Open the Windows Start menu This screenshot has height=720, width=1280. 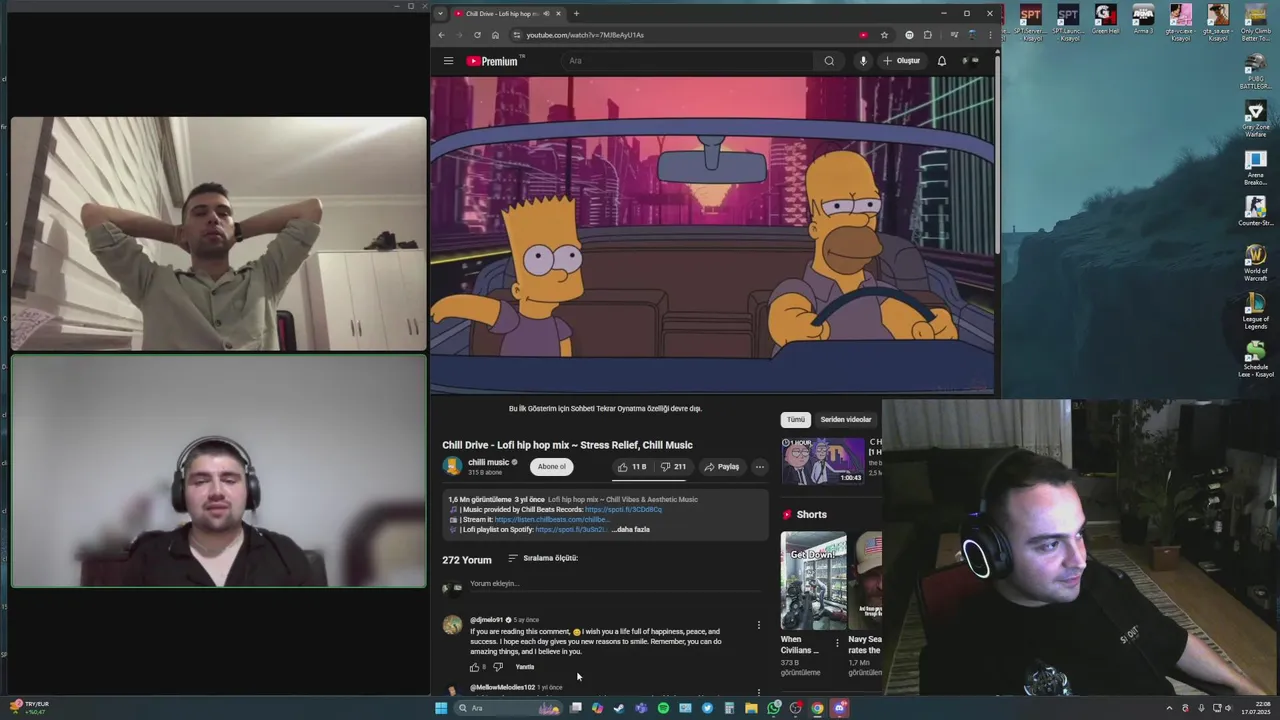441,708
